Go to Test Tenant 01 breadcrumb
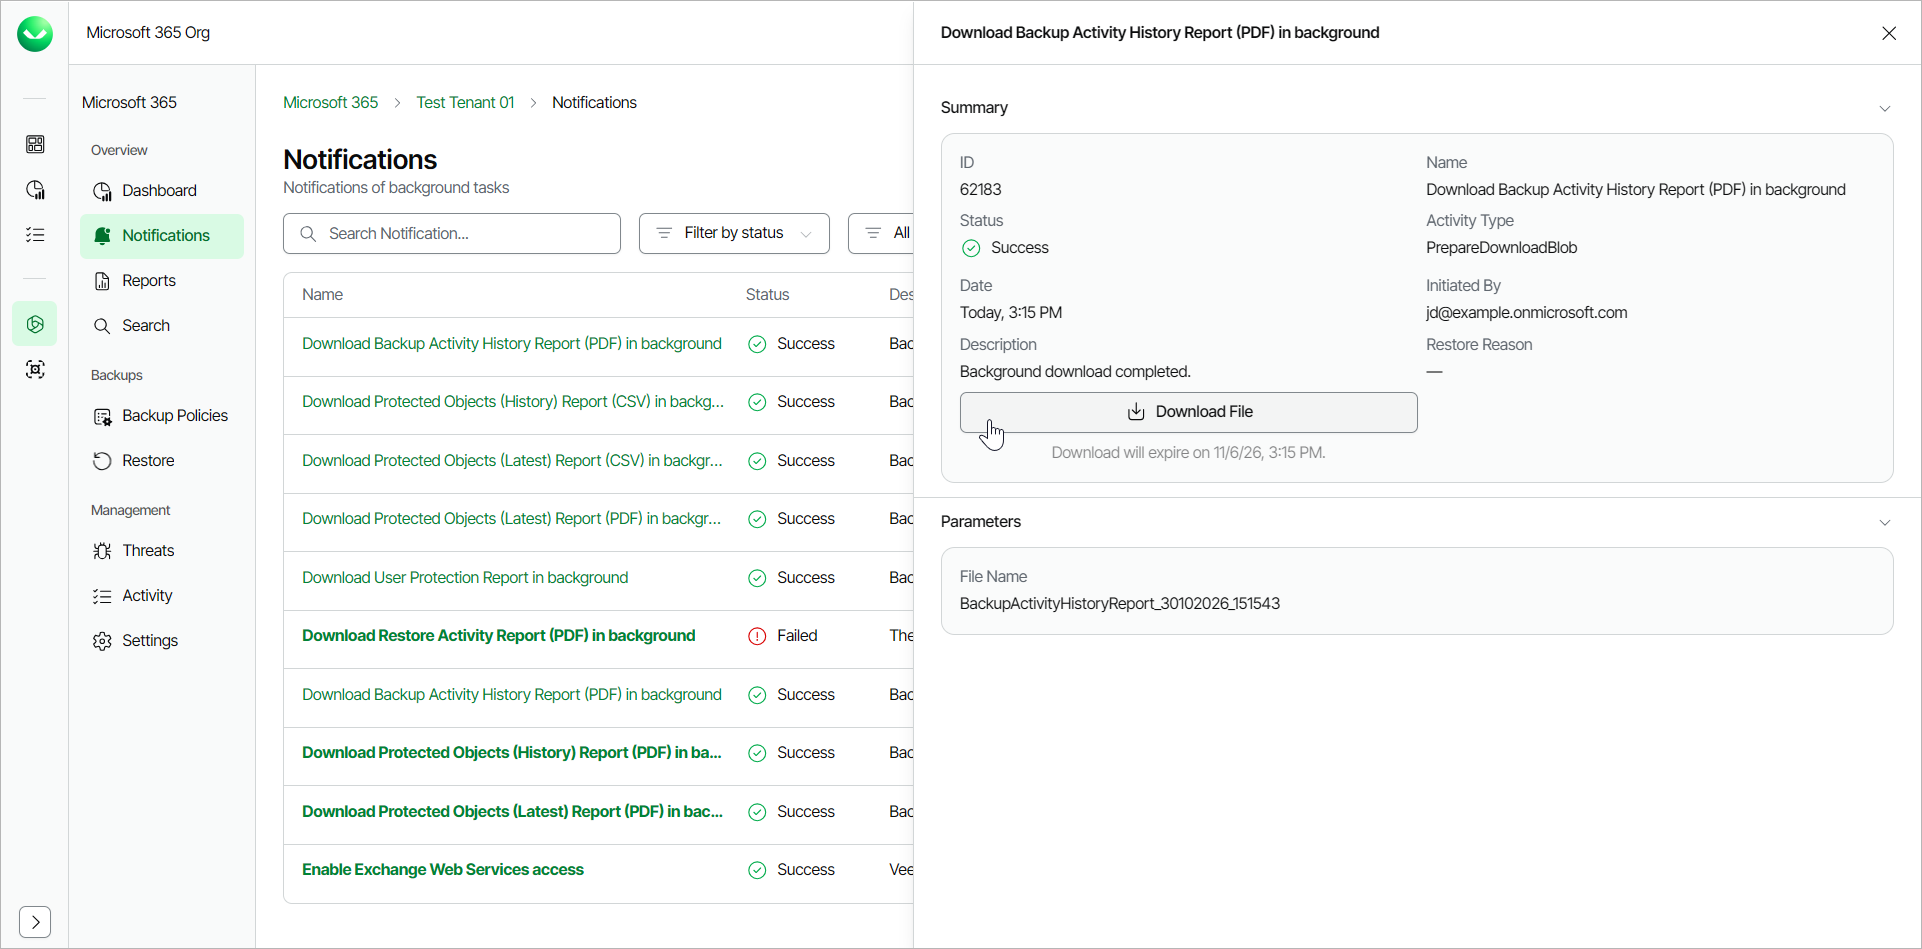 [x=465, y=102]
